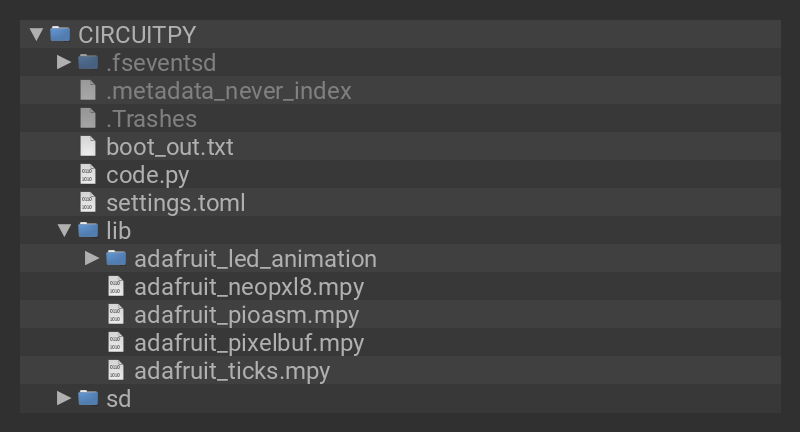Image resolution: width=800 pixels, height=432 pixels.
Task: Click the settings.toml file icon
Action: [x=88, y=202]
